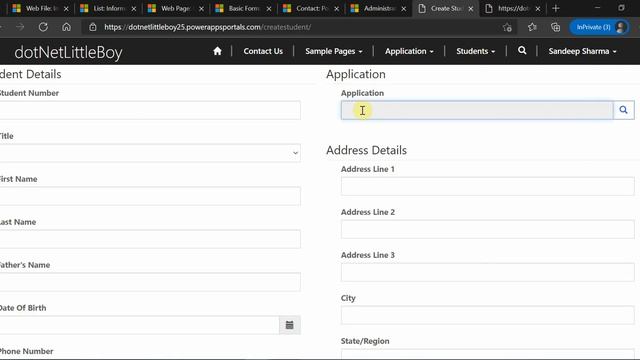Click the Address Line 1 field
Image resolution: width=640 pixels, height=360 pixels.
pyautogui.click(x=488, y=186)
